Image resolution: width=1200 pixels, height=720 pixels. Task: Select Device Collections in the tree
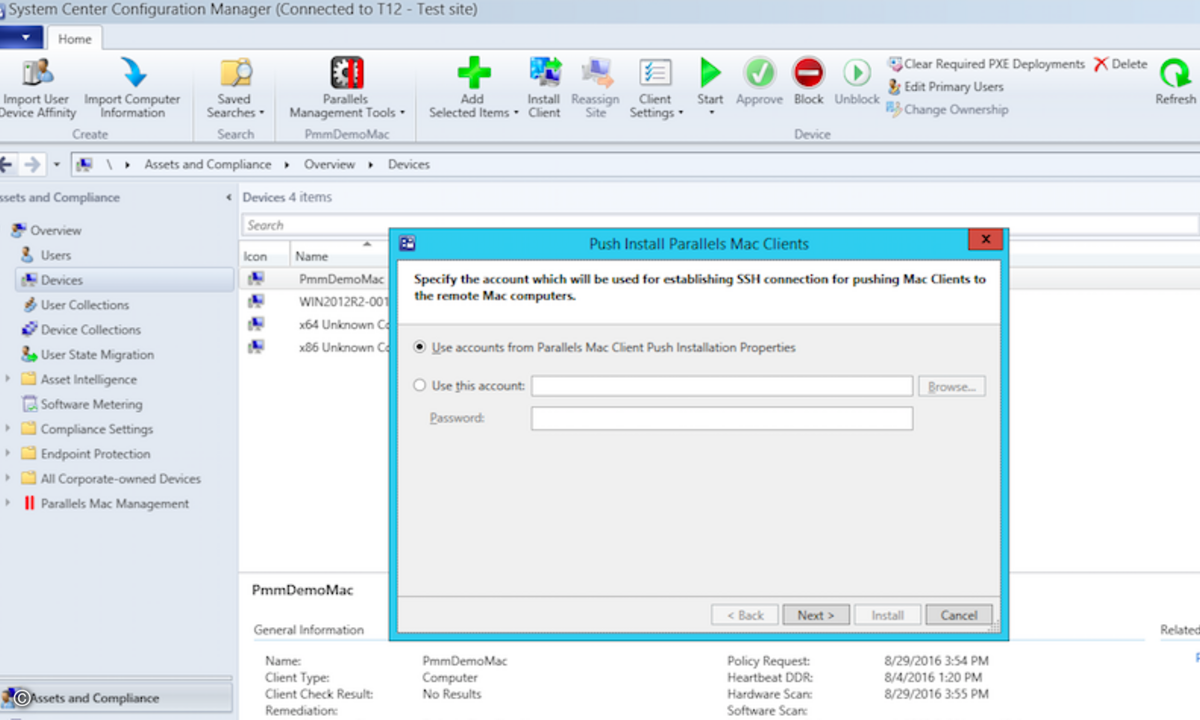click(91, 330)
